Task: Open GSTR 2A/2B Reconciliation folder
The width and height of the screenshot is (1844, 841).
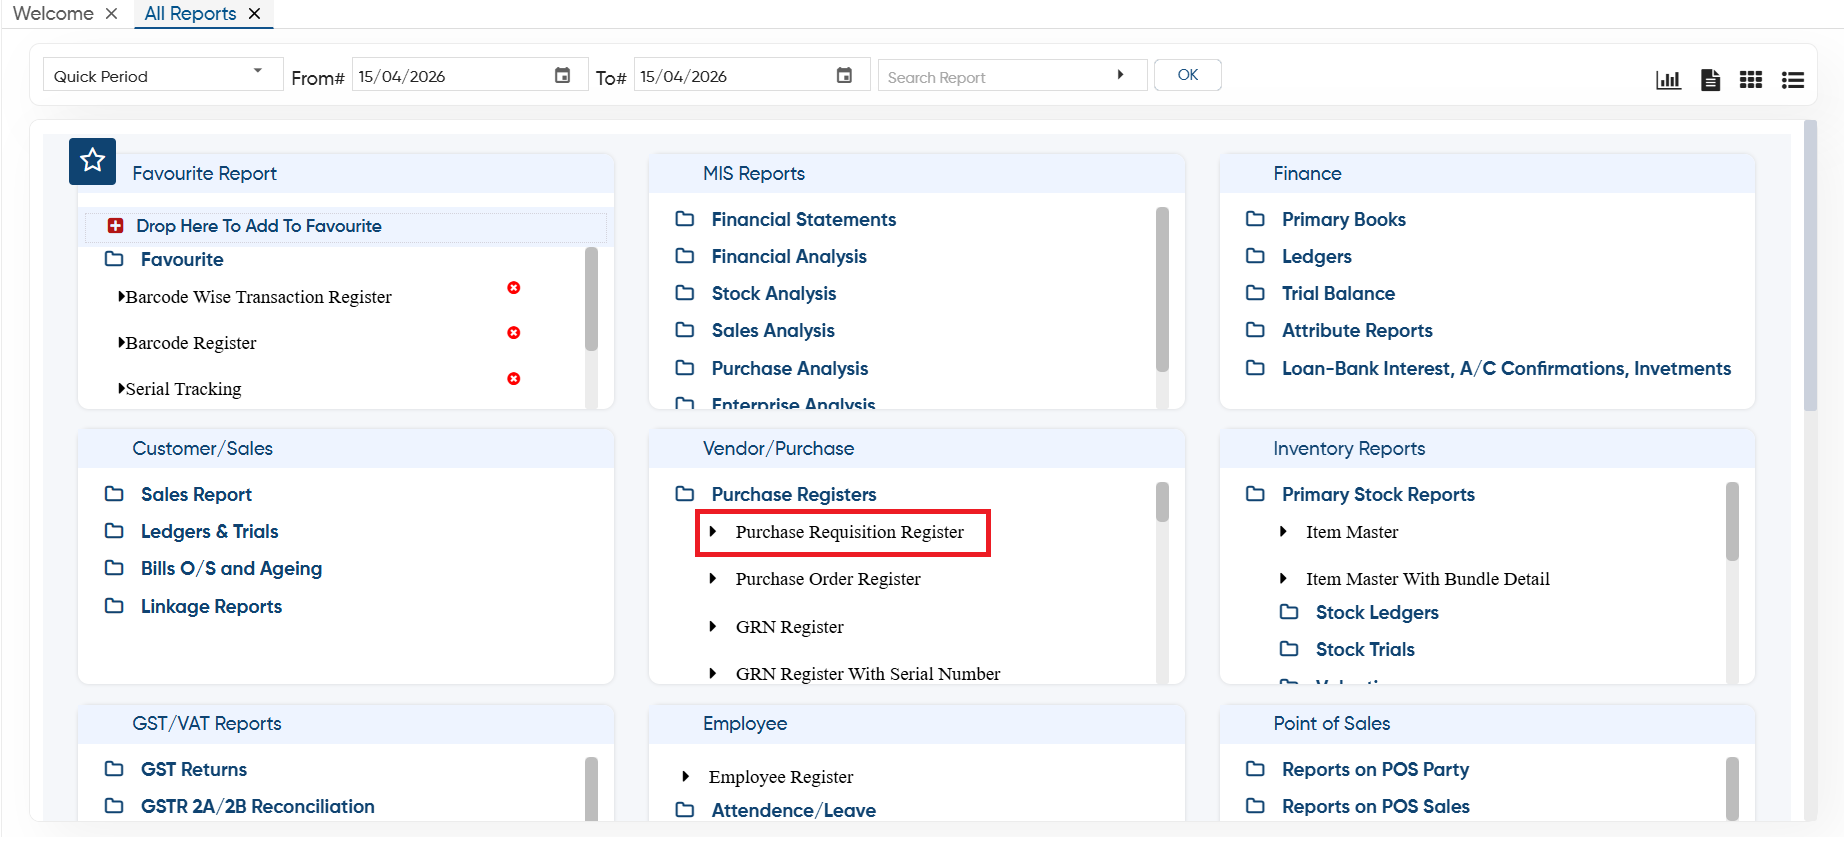Action: pos(258,806)
